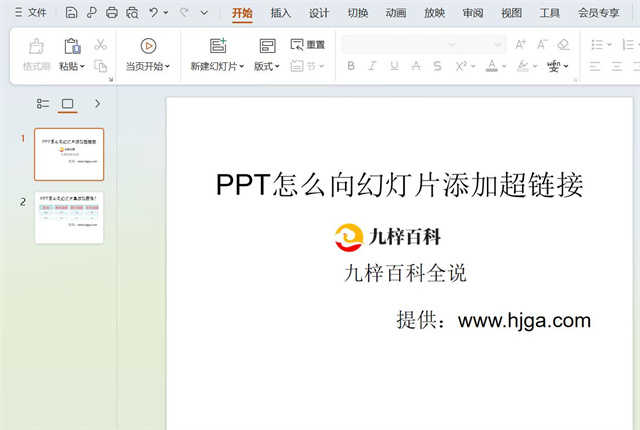Open the font size dropdown

498,44
